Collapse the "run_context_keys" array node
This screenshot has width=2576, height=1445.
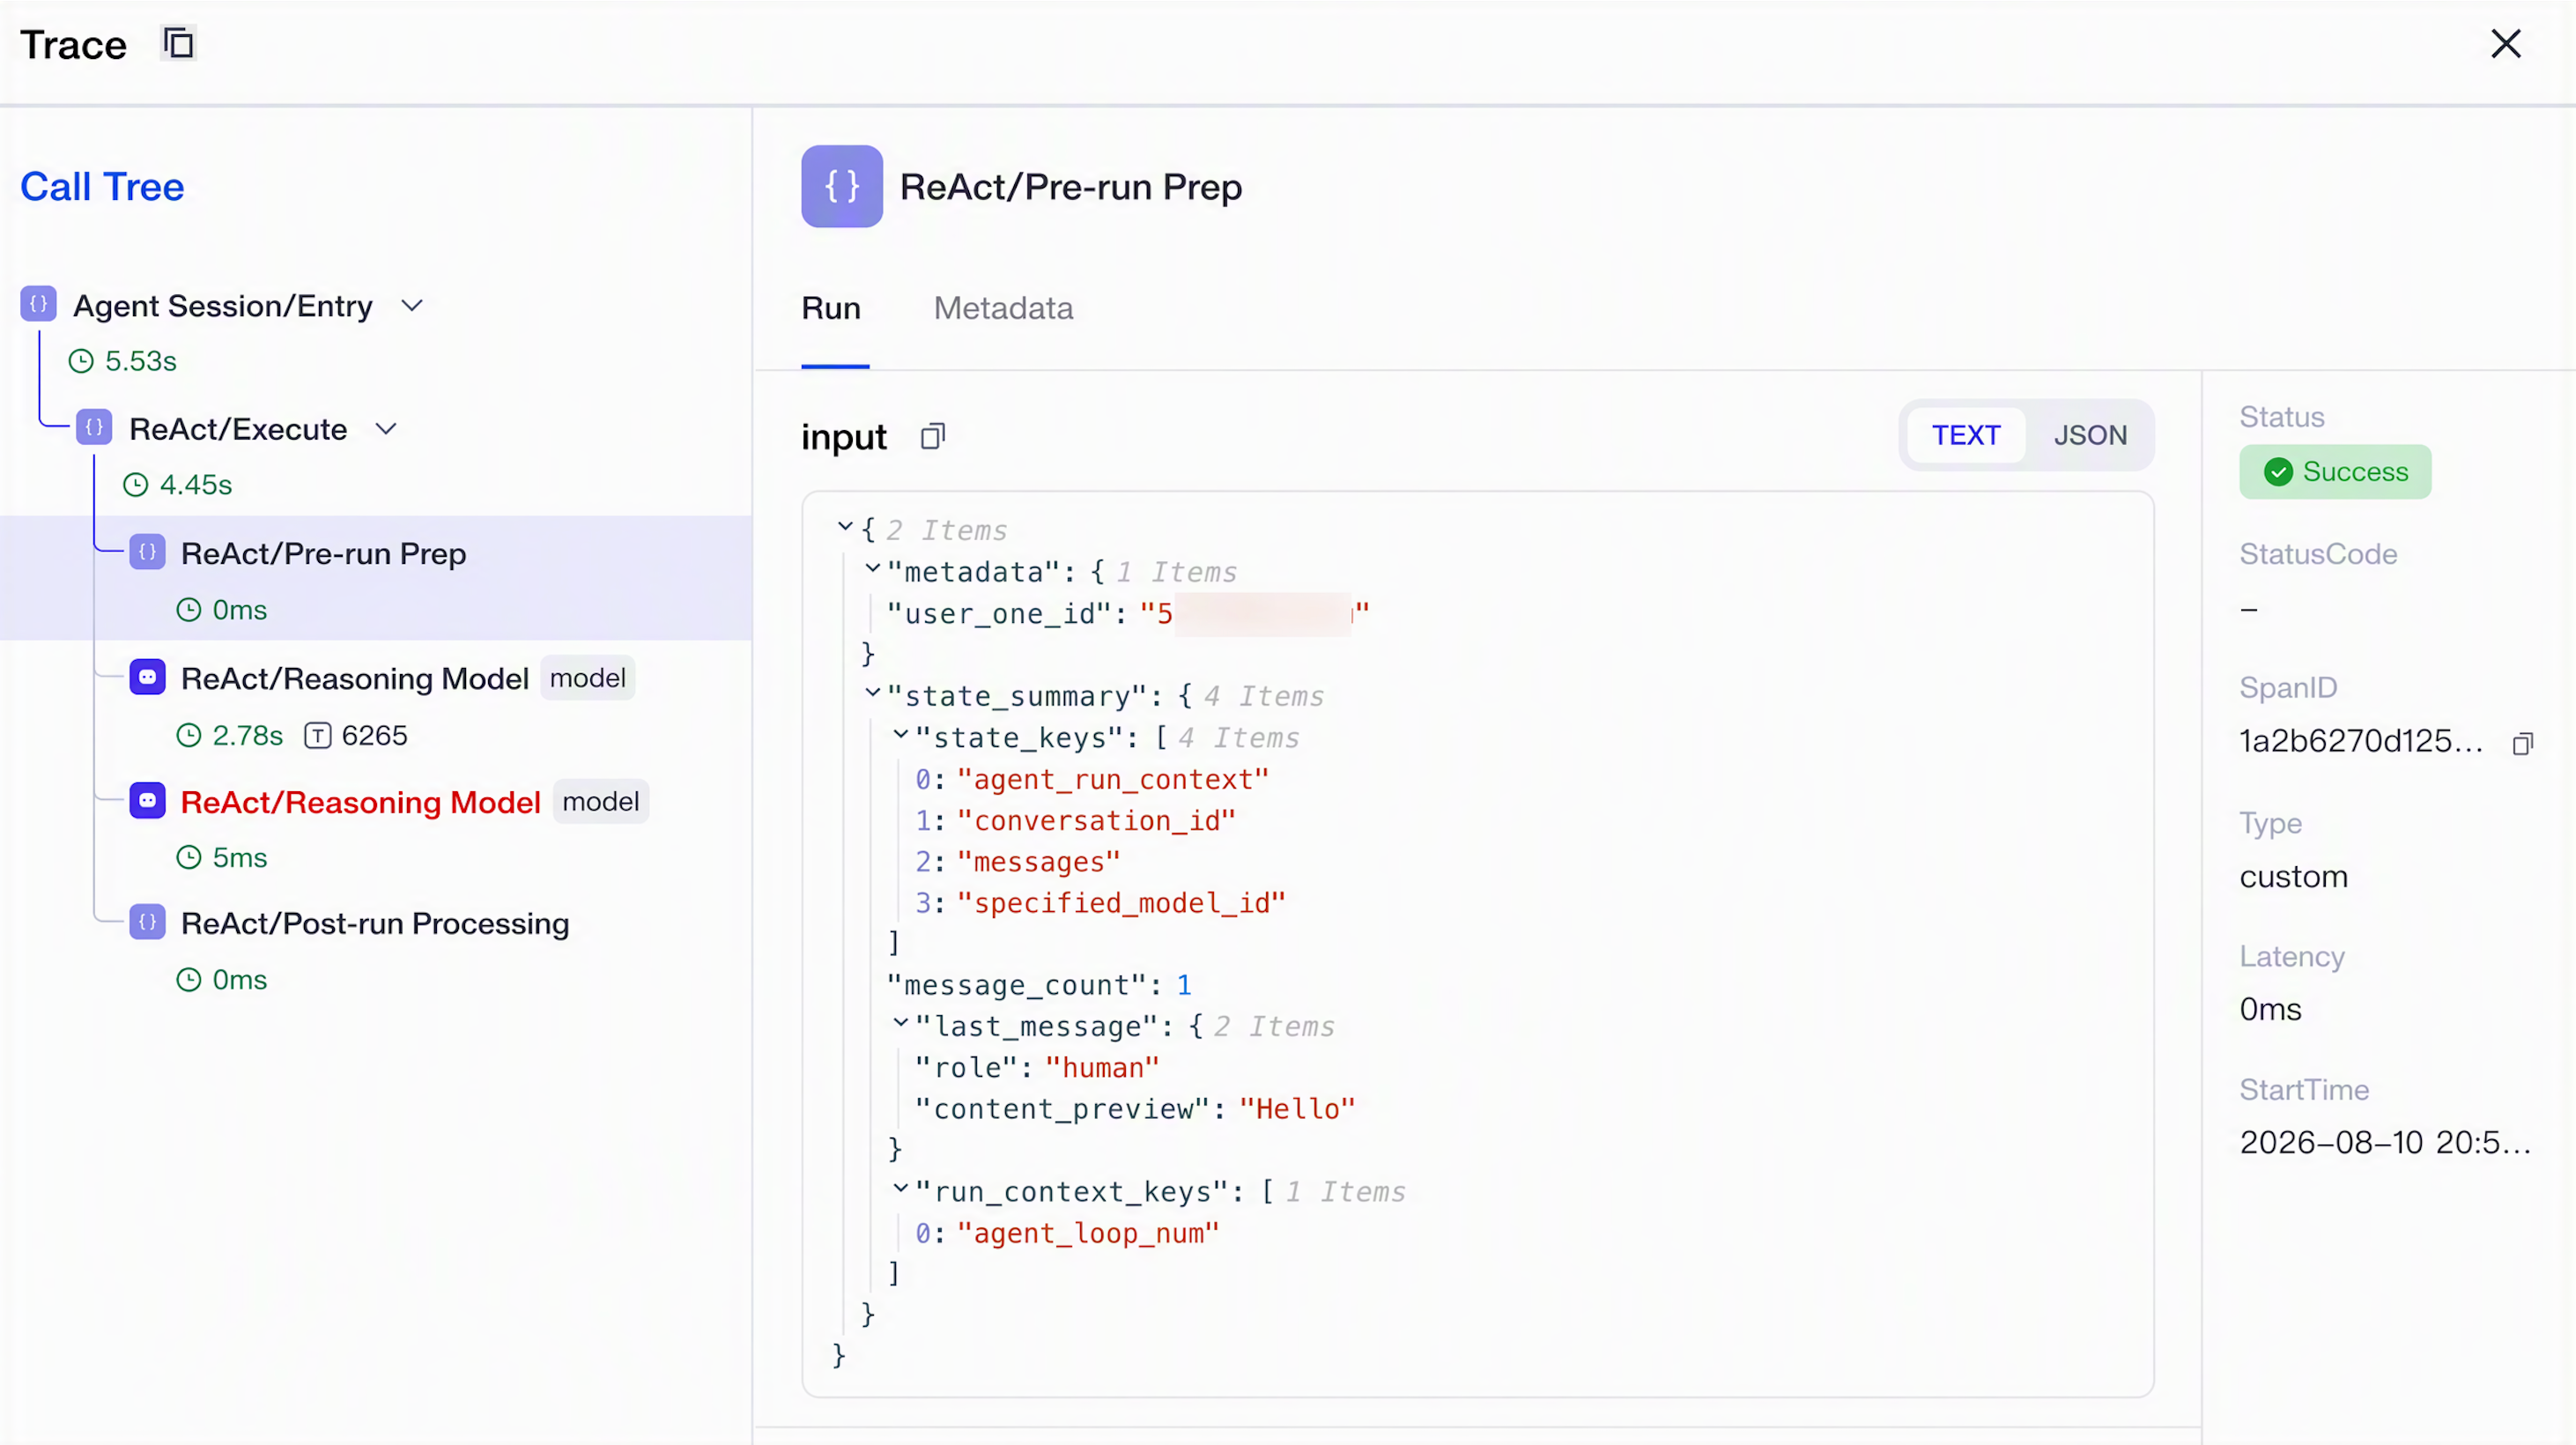(x=901, y=1188)
